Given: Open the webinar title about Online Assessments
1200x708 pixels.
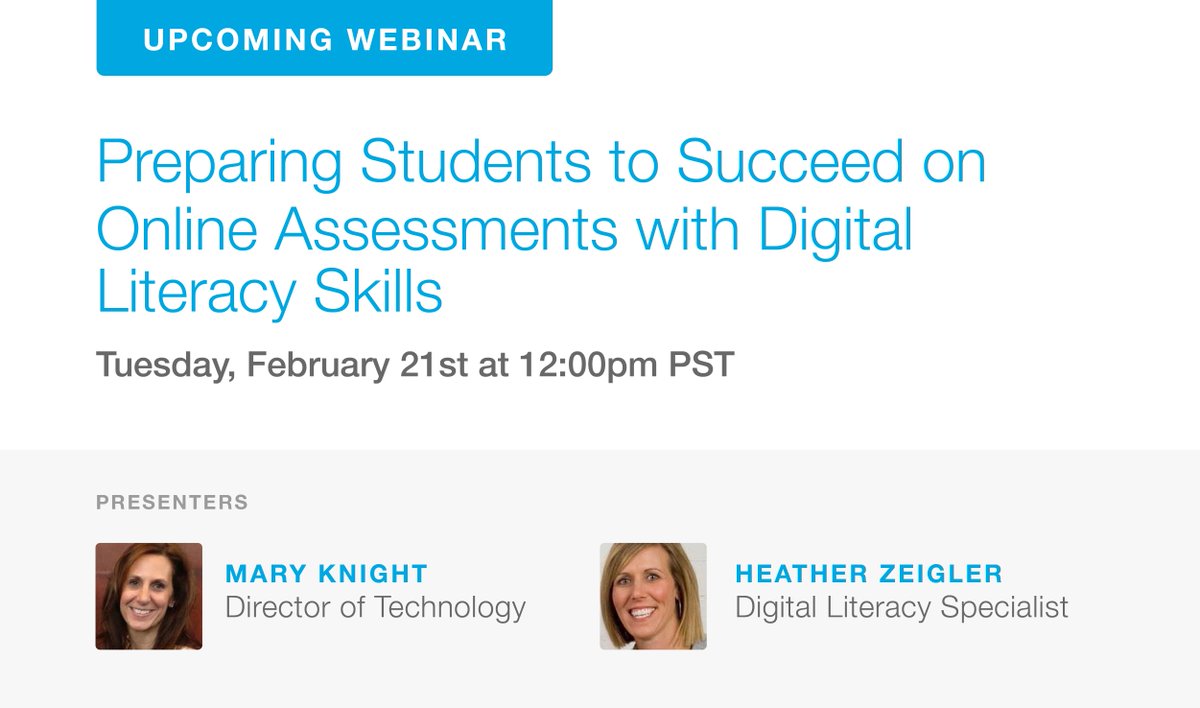Looking at the screenshot, I should pos(541,229).
